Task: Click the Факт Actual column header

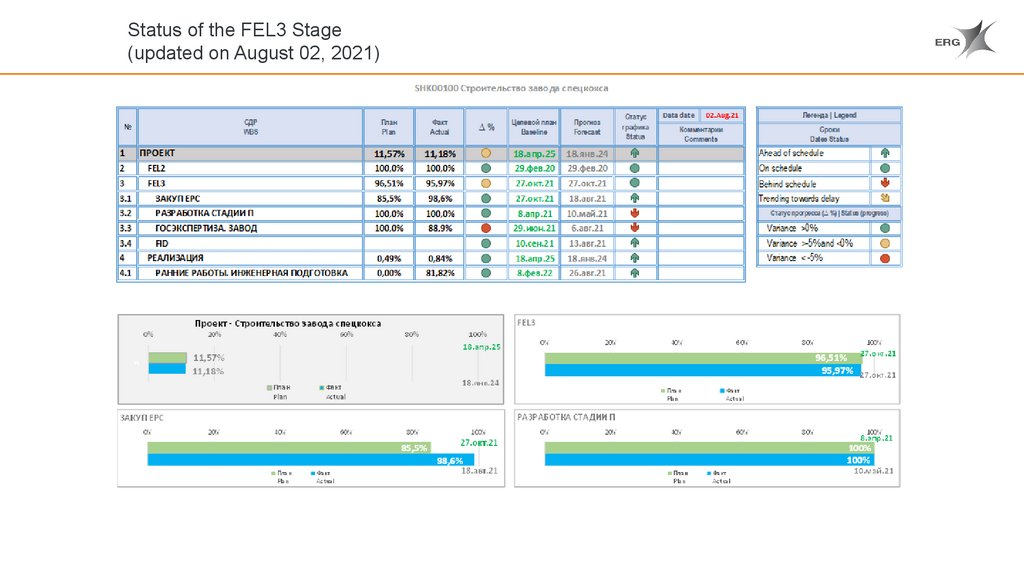Action: (440, 127)
